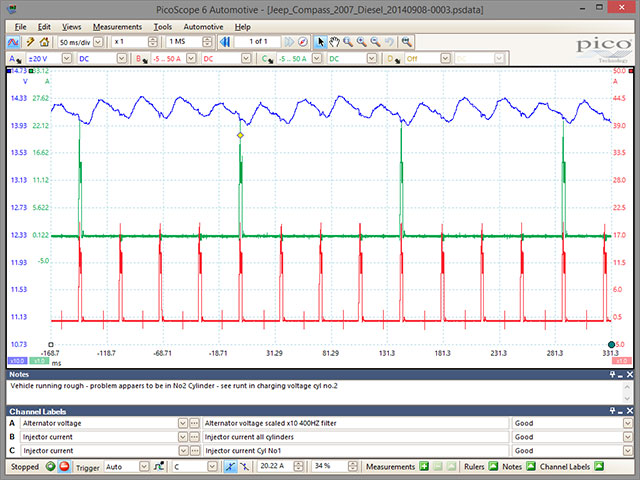Open the Edit menu

(44, 27)
